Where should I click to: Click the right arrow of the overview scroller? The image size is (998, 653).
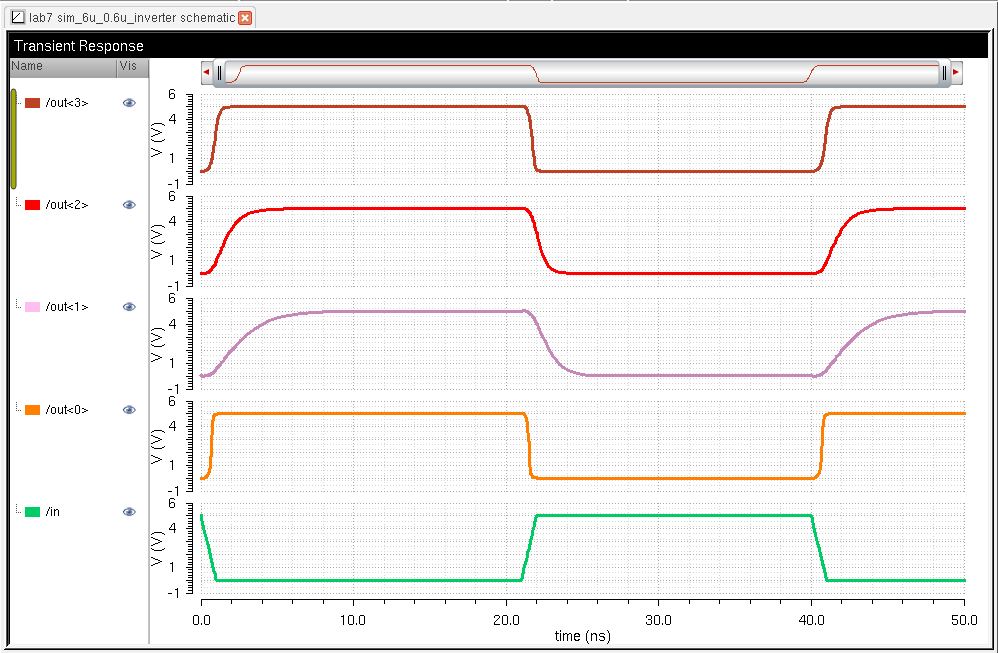[956, 73]
